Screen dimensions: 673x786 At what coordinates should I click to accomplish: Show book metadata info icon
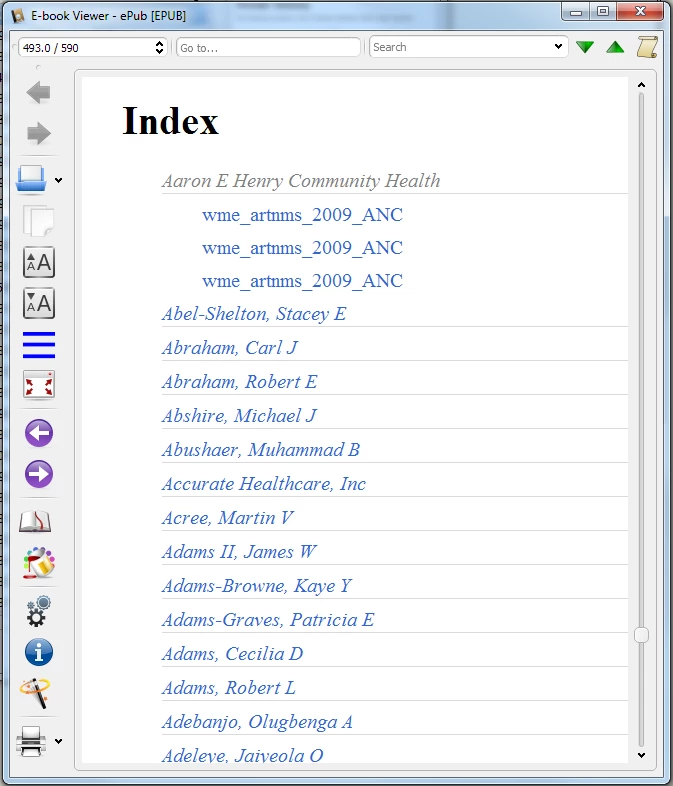[39, 652]
